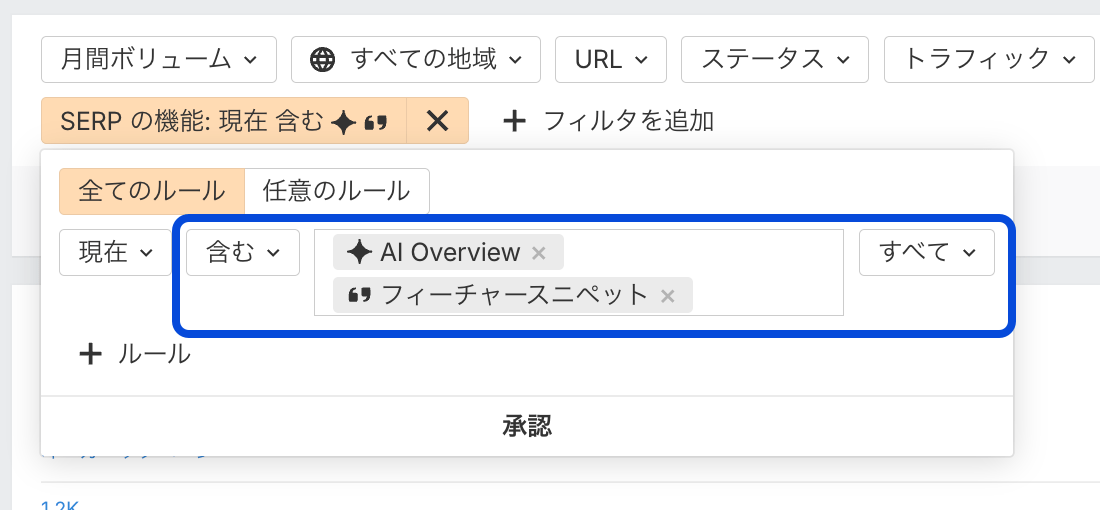This screenshot has height=510, width=1100.
Task: Select the 全てのルール toggle
Action: (x=151, y=191)
